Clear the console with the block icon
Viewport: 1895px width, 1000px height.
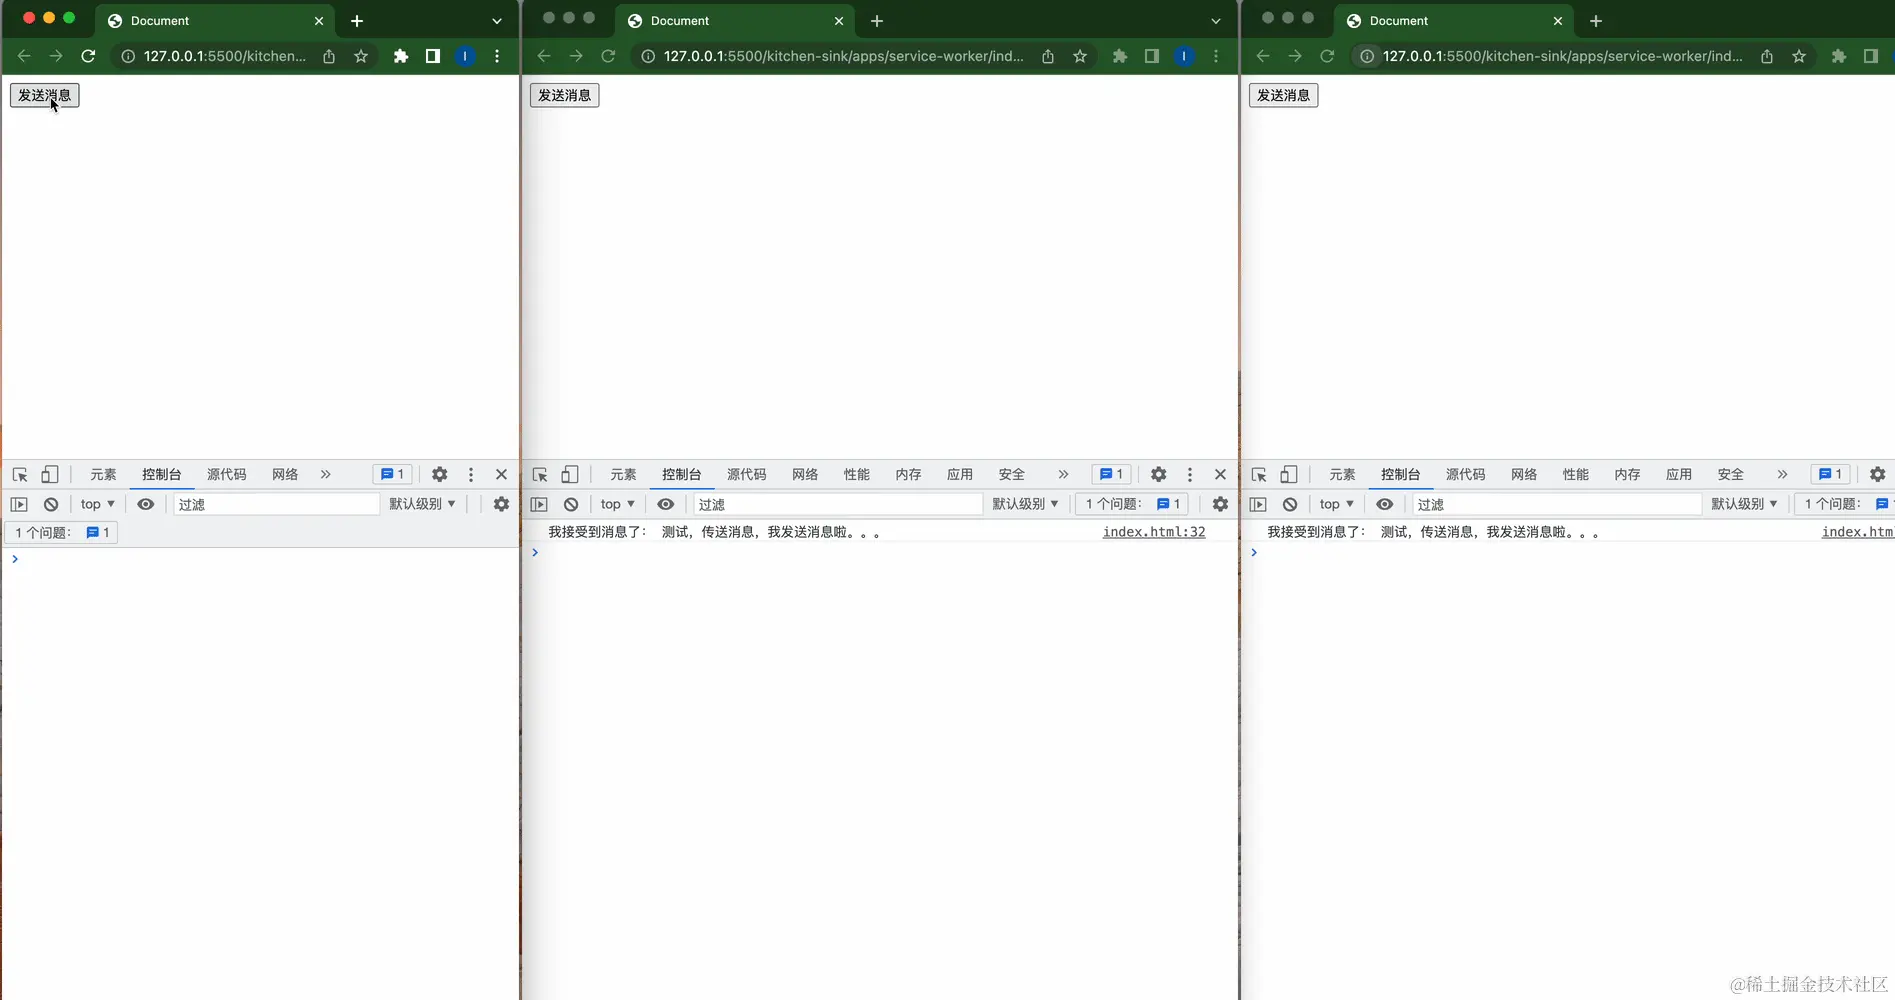pos(51,504)
